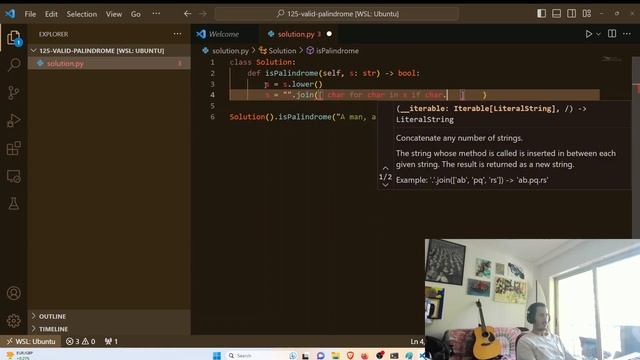This screenshot has width=640, height=360.
Task: Click 'class Solution:' on line 1
Action: pos(262,62)
